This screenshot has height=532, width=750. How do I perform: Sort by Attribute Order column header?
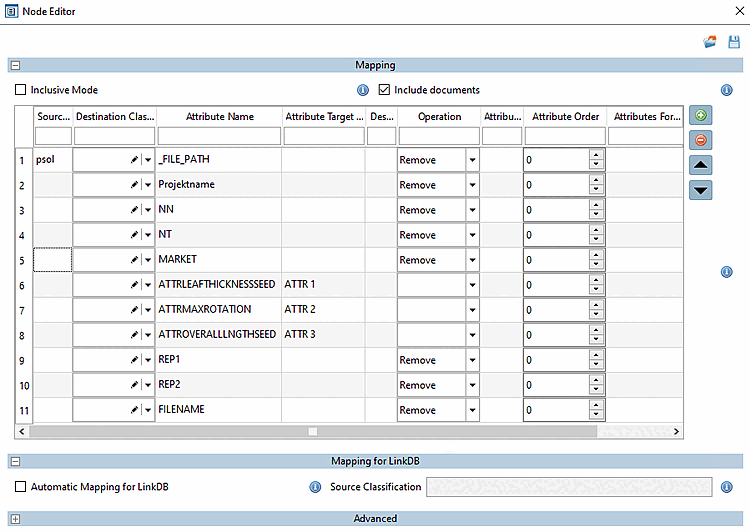point(565,117)
